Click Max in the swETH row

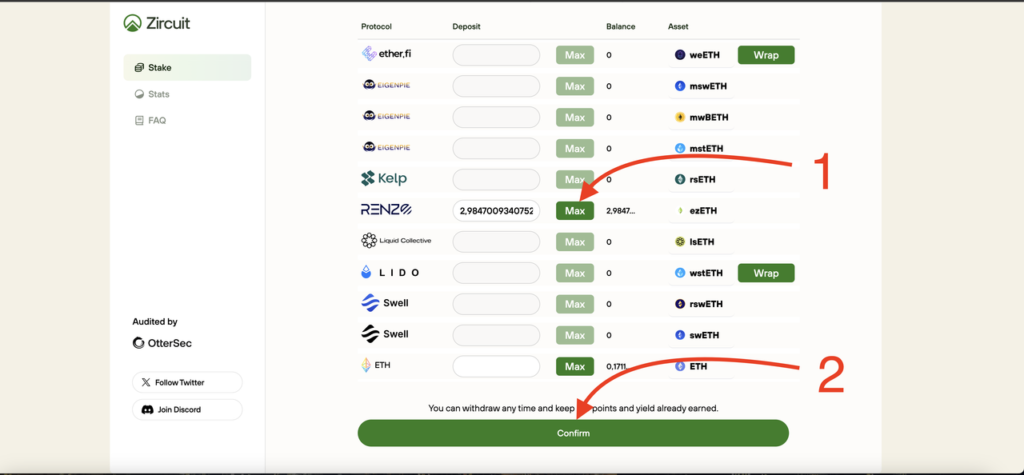coord(575,335)
